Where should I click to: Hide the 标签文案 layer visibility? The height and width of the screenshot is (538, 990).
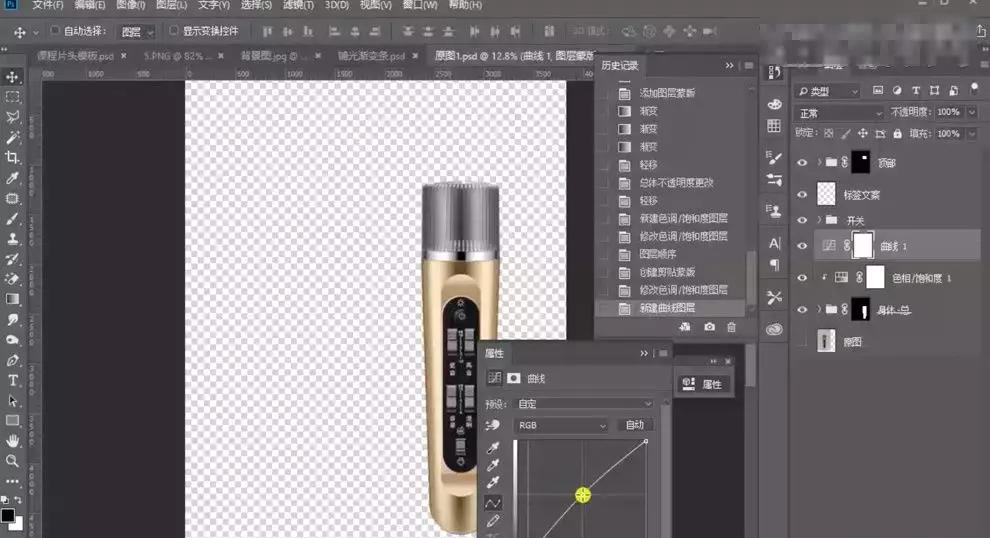[x=802, y=194]
